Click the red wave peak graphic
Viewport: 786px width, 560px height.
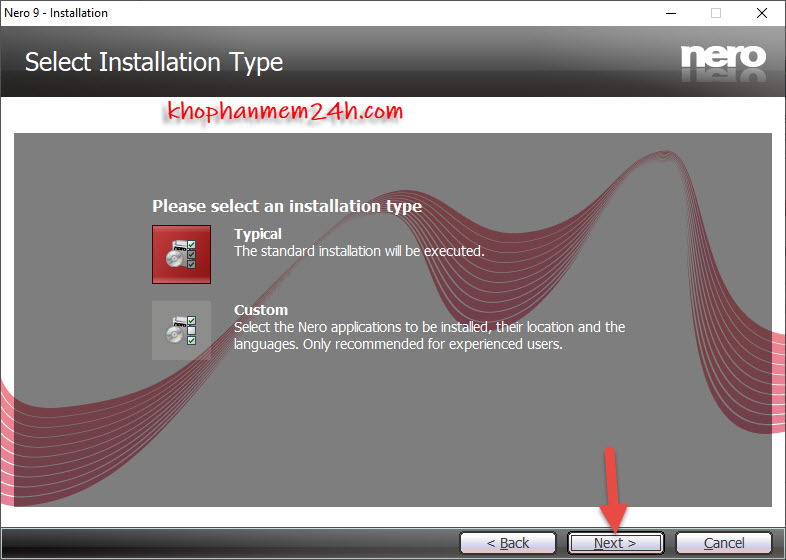[x=665, y=160]
